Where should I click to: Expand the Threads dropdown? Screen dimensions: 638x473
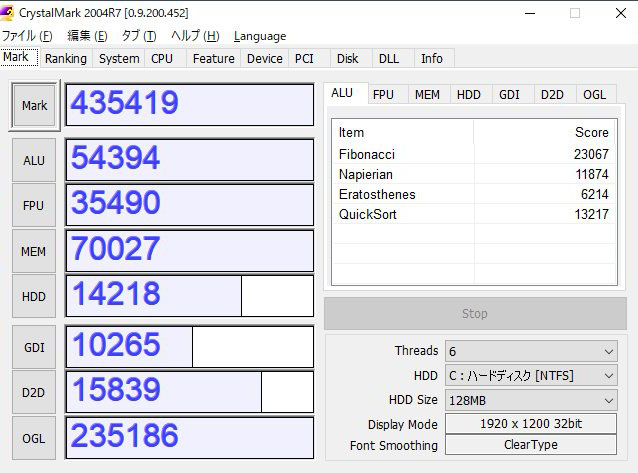point(531,351)
